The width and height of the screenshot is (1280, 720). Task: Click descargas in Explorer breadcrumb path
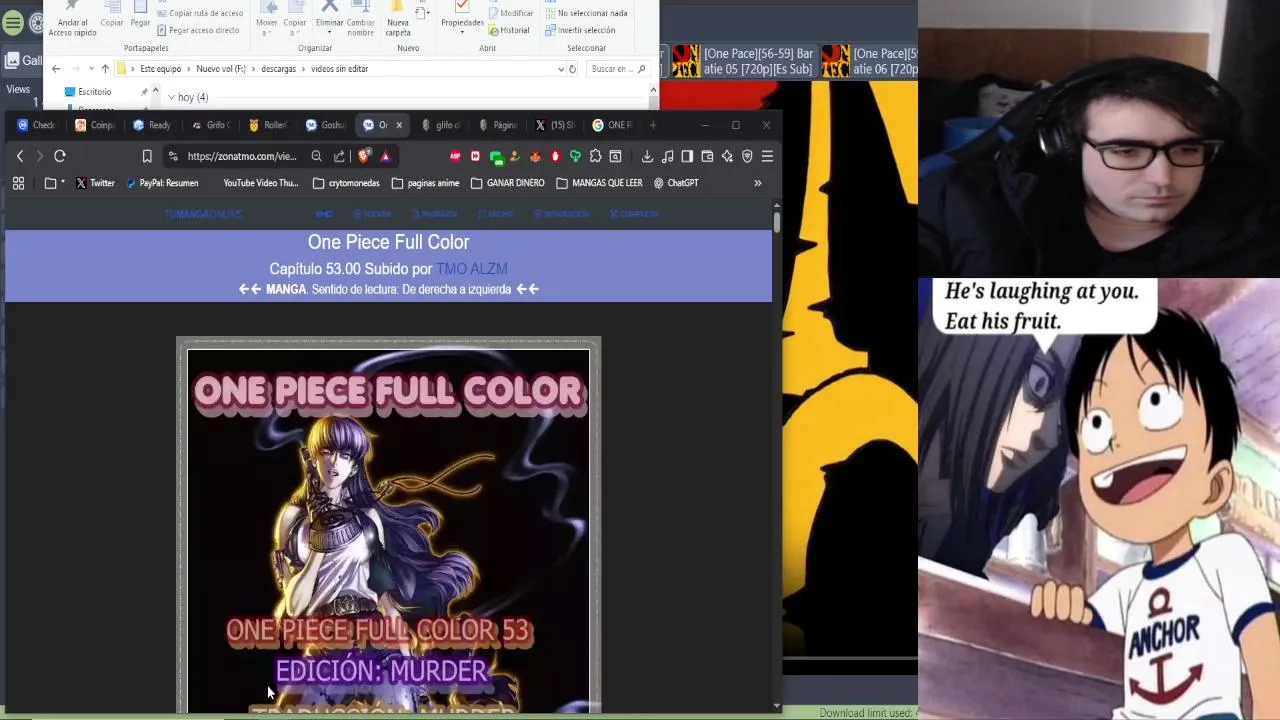click(x=279, y=69)
